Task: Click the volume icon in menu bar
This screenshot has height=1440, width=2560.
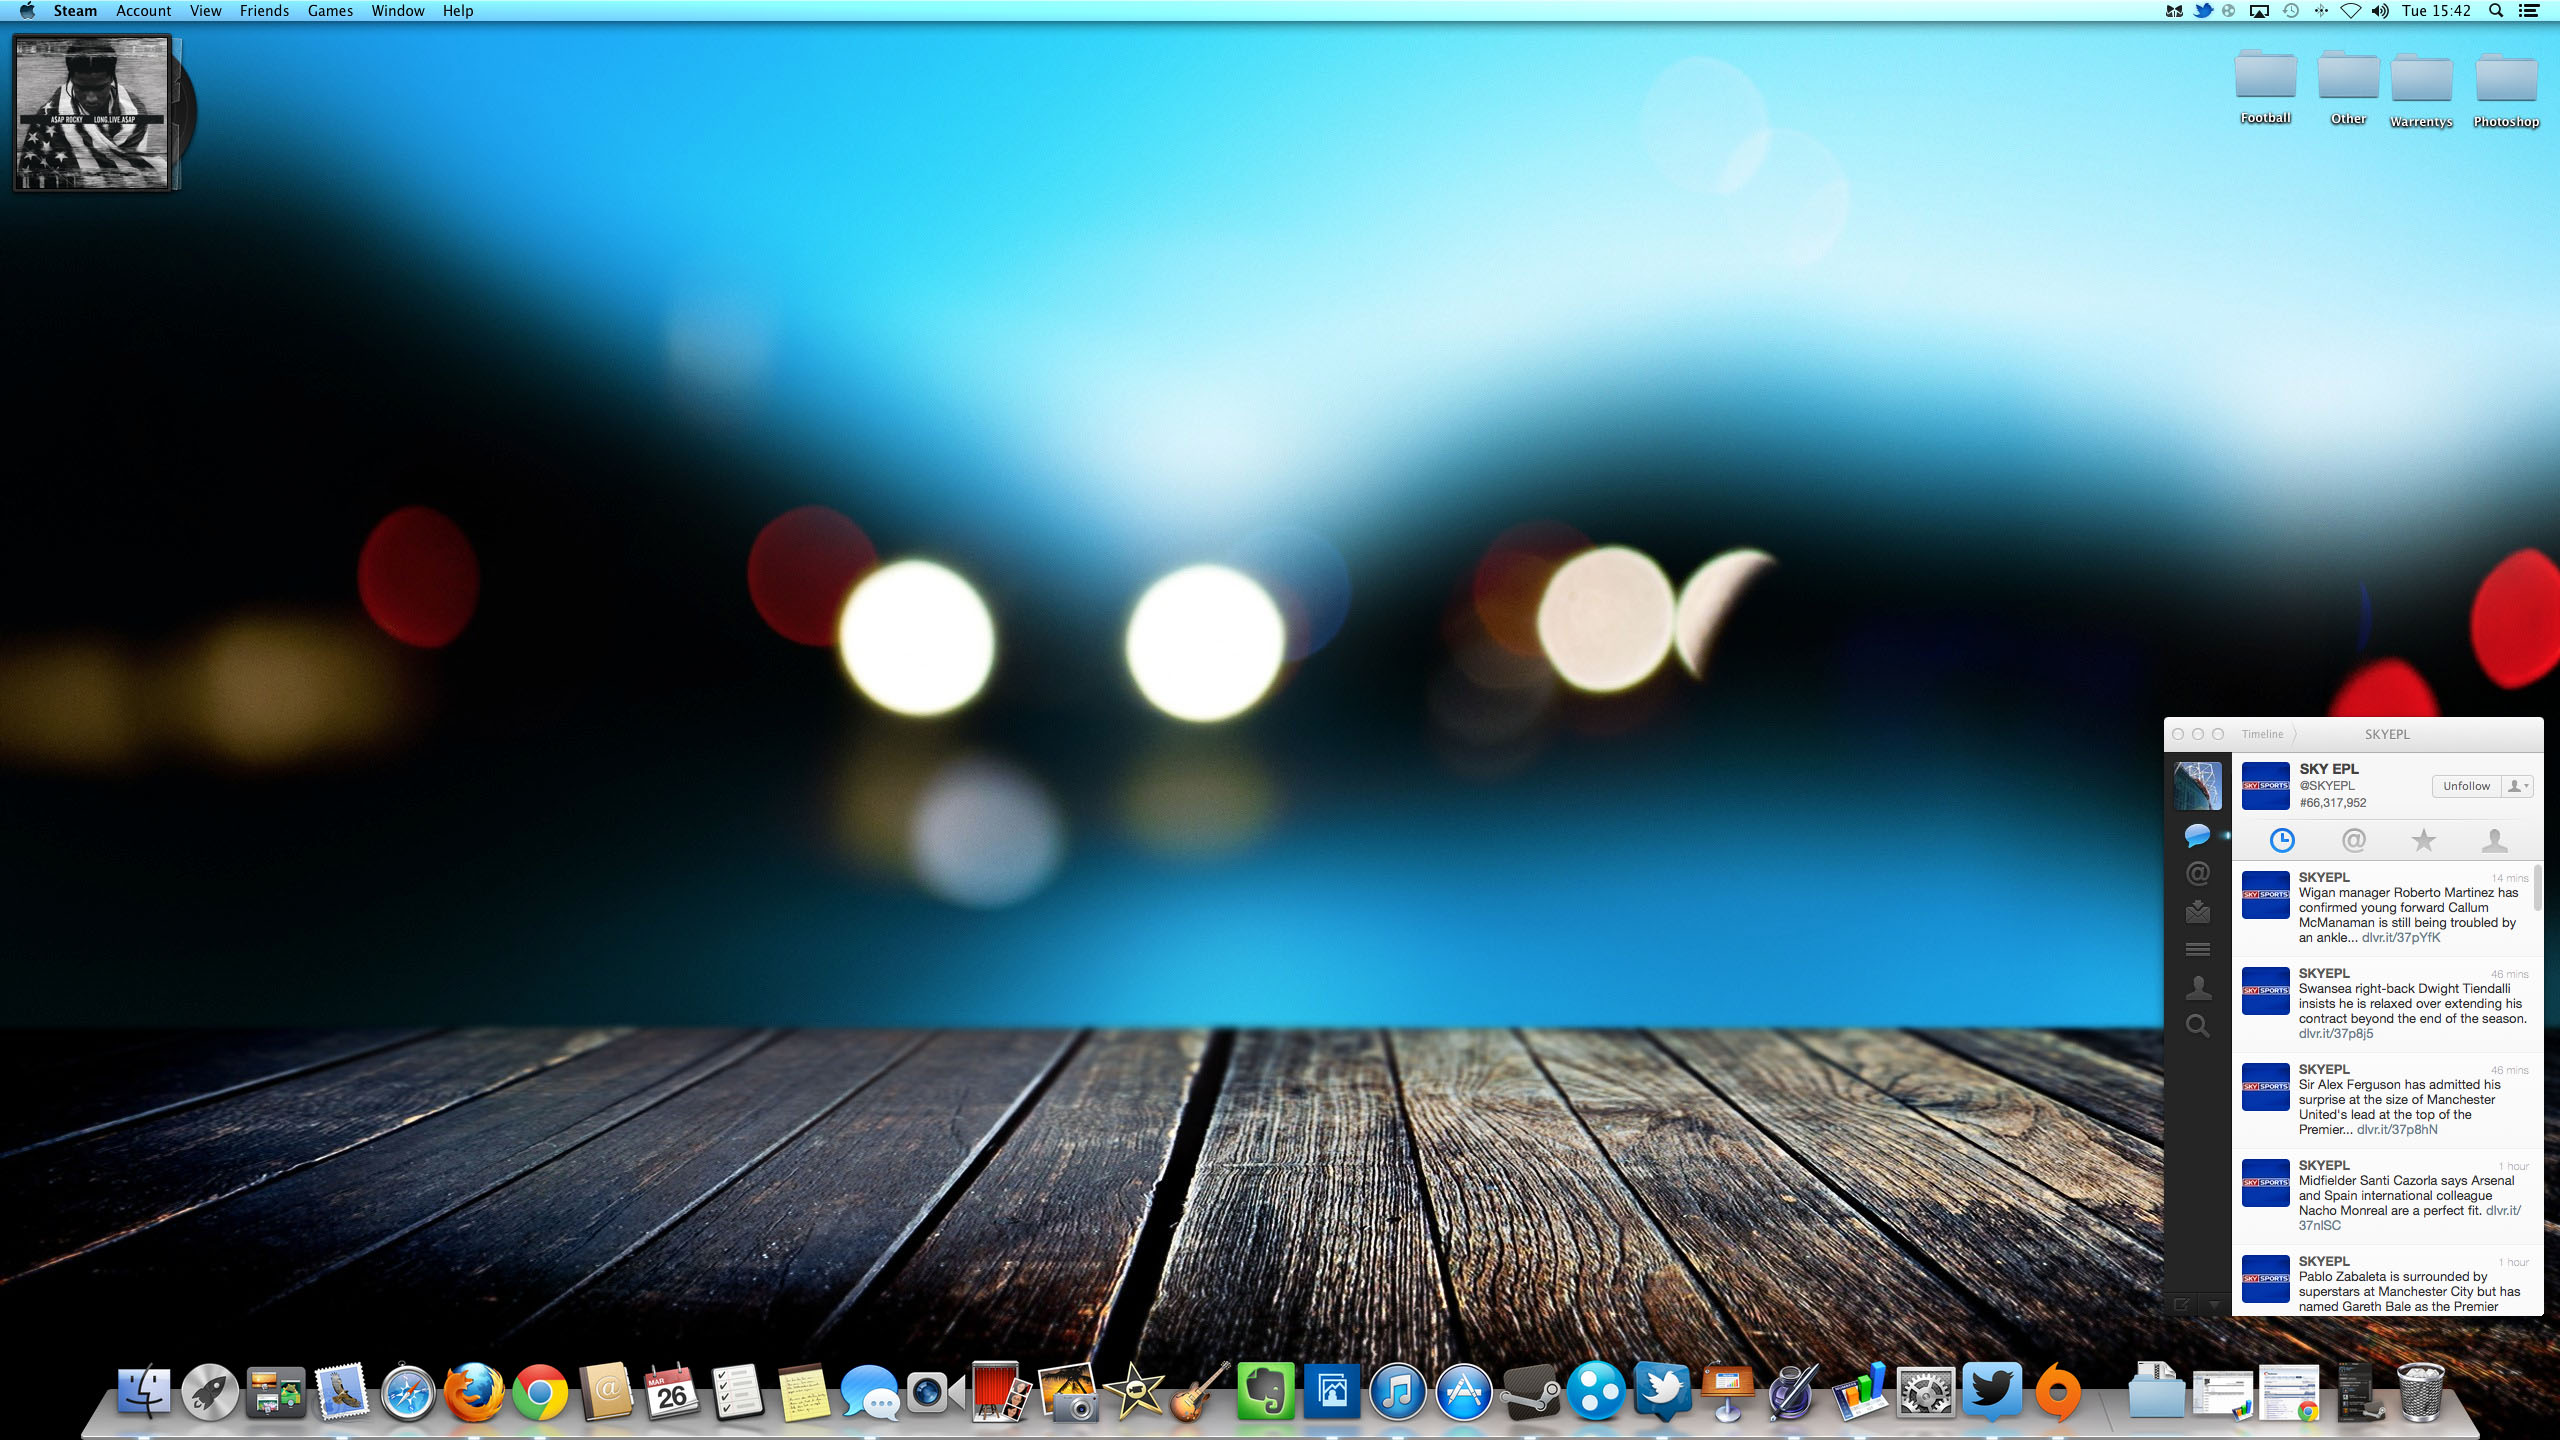Action: point(2380,11)
